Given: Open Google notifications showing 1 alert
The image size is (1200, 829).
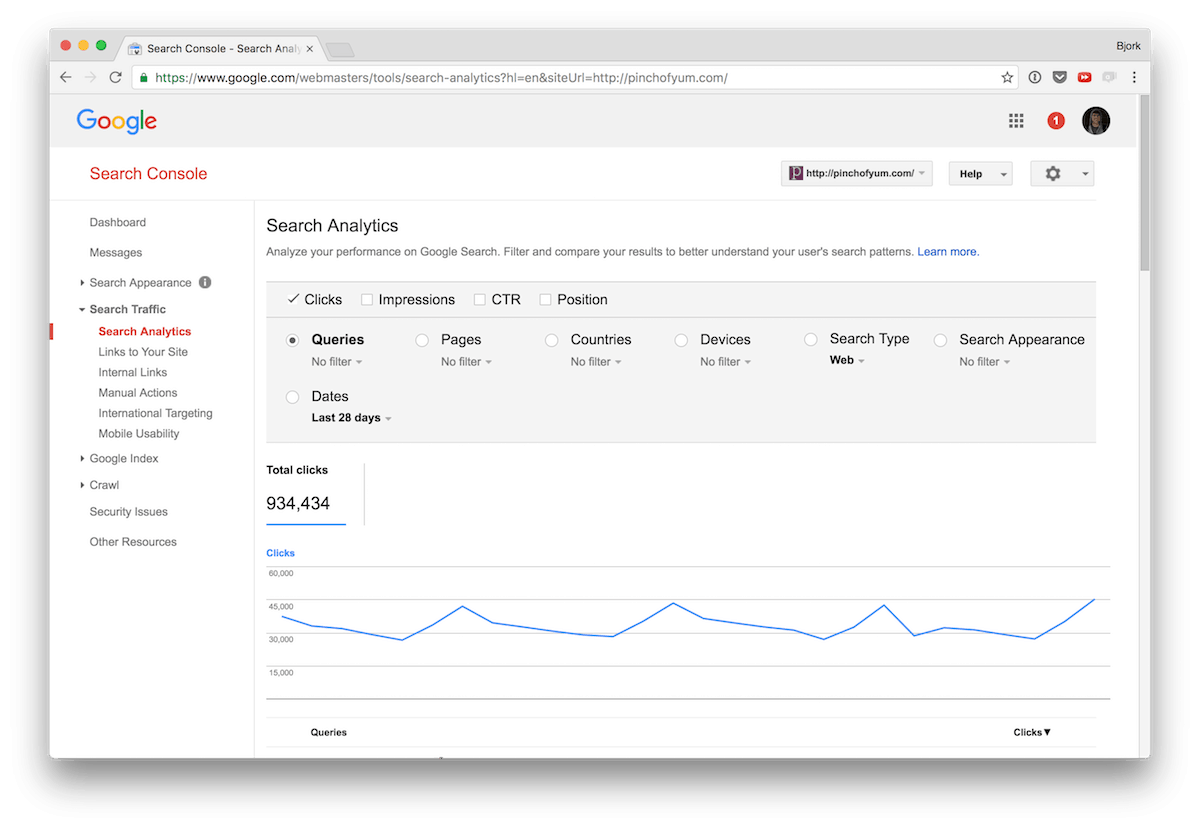Looking at the screenshot, I should 1056,120.
